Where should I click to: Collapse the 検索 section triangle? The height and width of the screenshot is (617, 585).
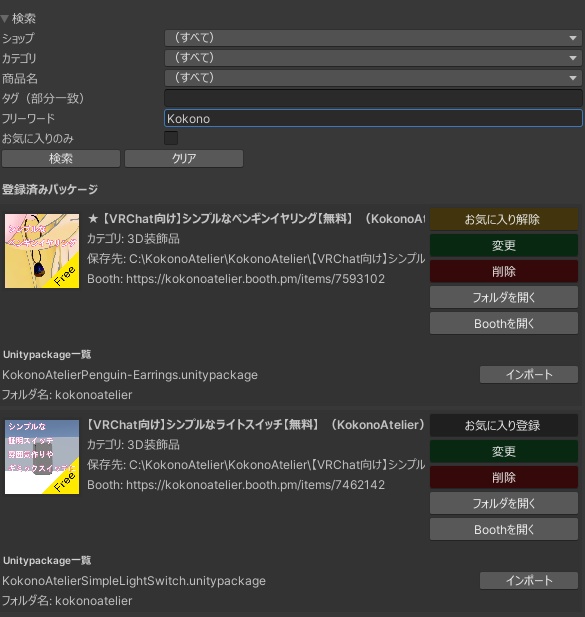tap(5, 18)
